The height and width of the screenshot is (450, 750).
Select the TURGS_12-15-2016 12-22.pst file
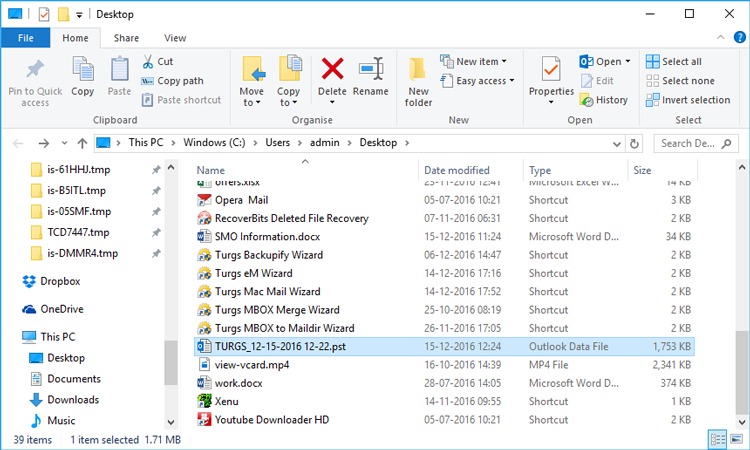[444, 346]
